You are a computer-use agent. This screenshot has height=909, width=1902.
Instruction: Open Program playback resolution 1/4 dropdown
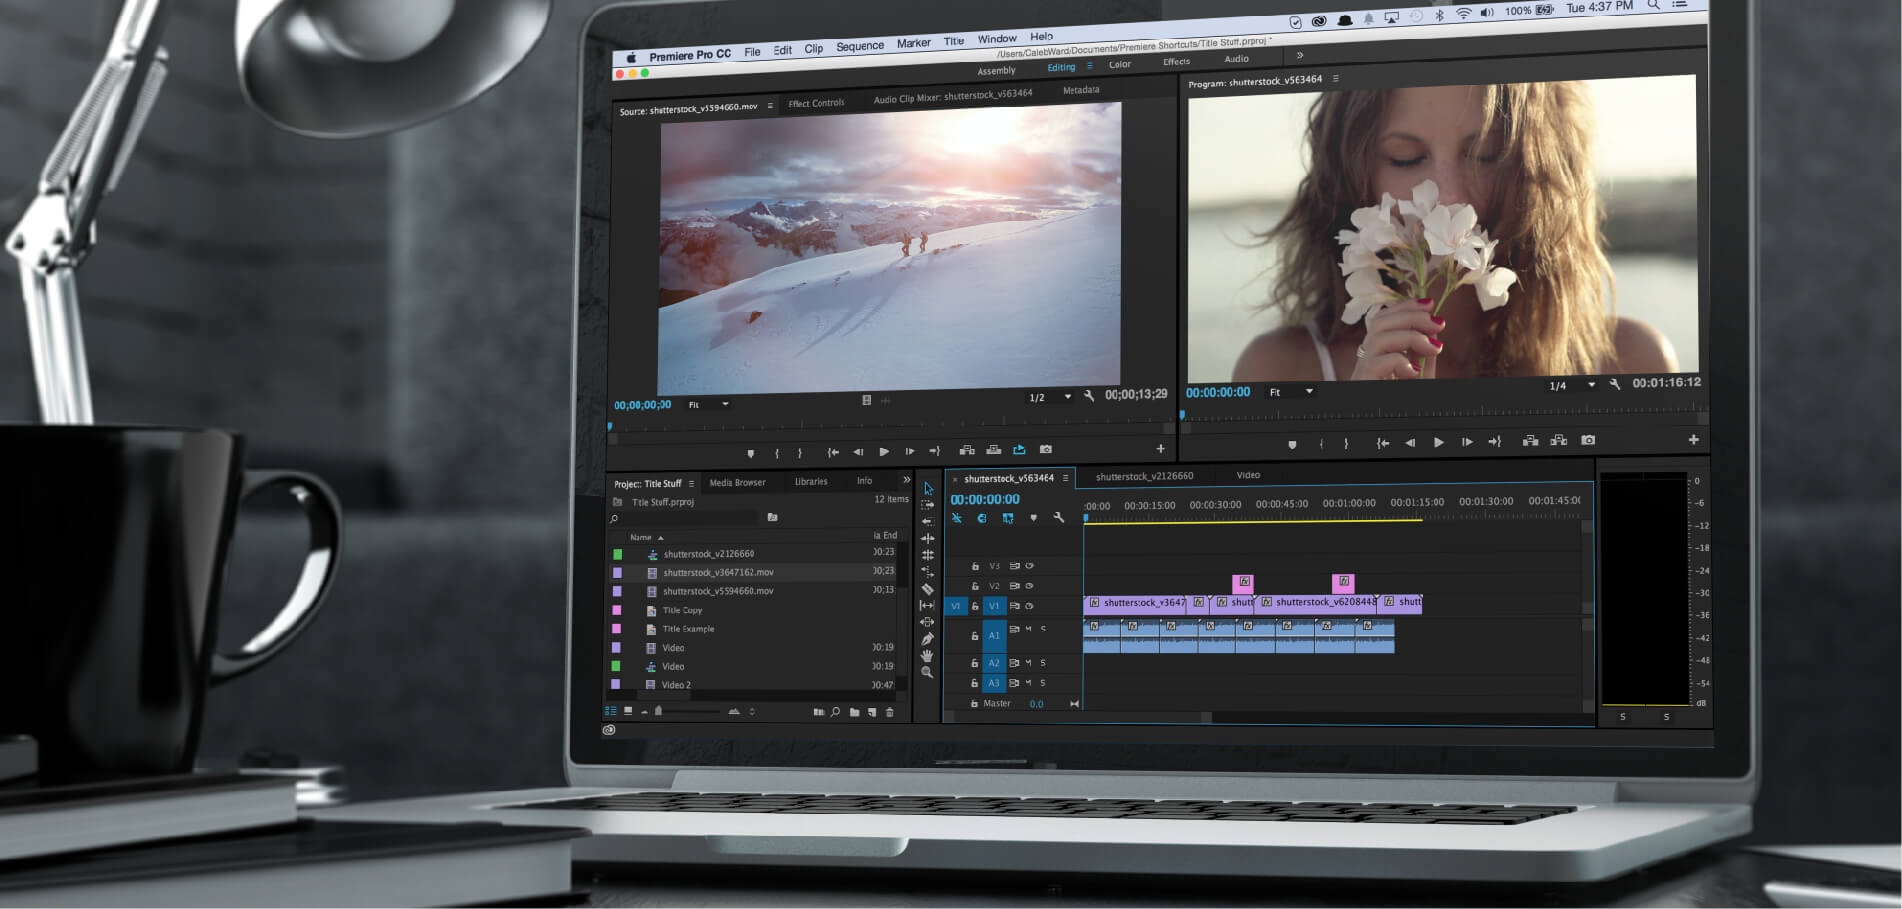pyautogui.click(x=1572, y=385)
